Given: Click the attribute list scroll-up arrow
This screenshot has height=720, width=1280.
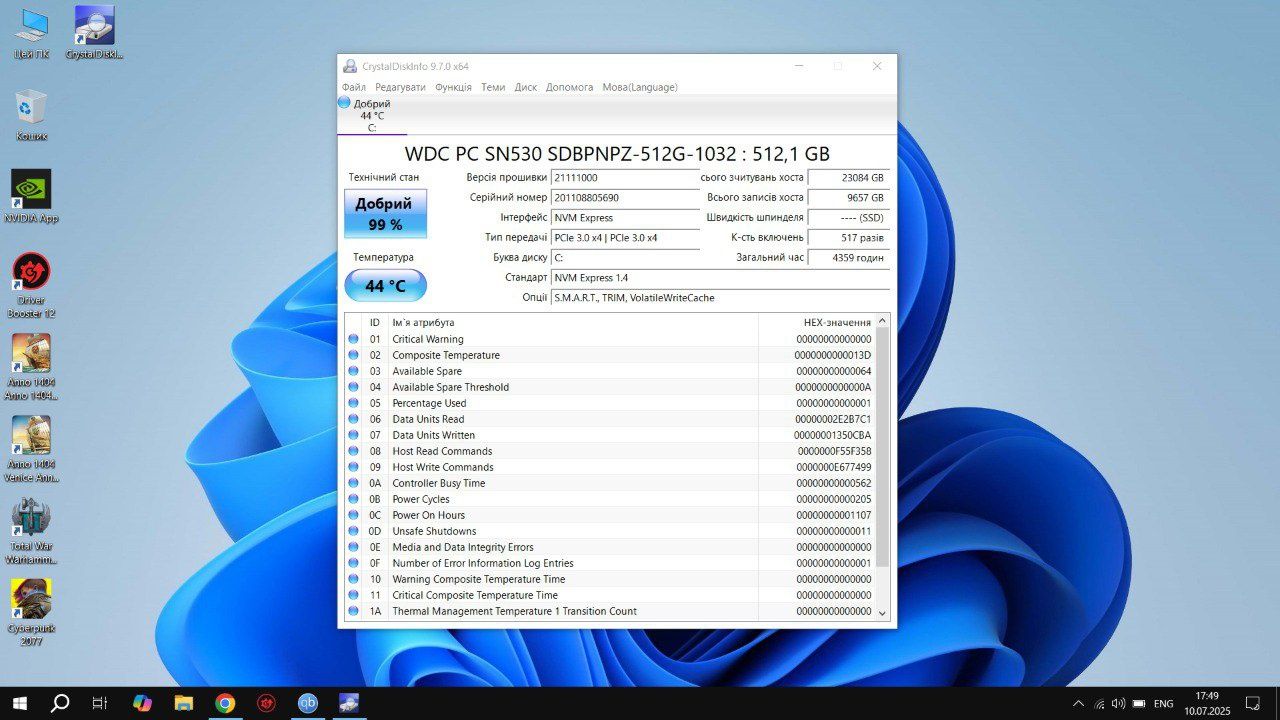Looking at the screenshot, I should point(882,322).
